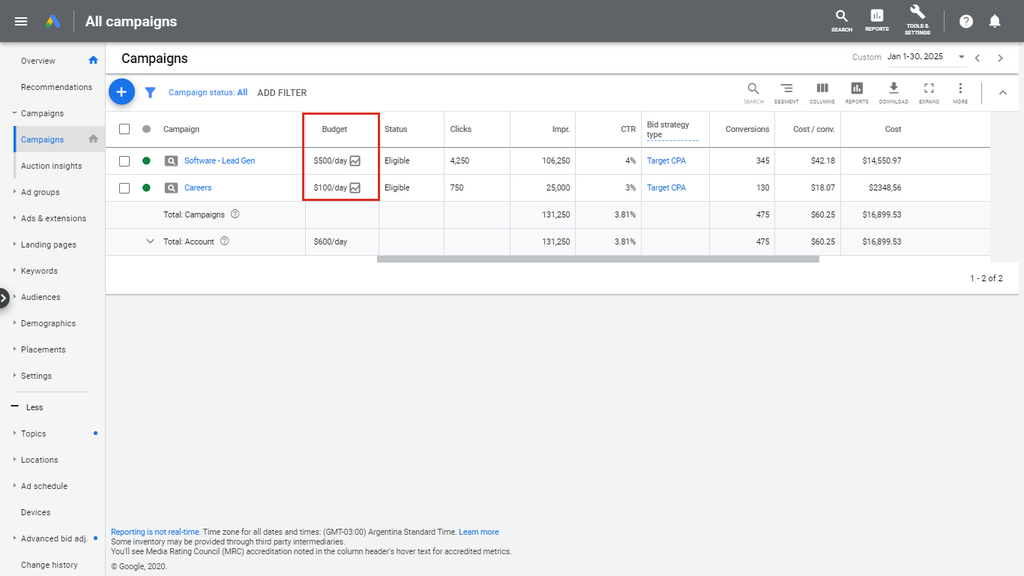Open the filter funnel icon
This screenshot has width=1024, height=576.
click(x=150, y=93)
